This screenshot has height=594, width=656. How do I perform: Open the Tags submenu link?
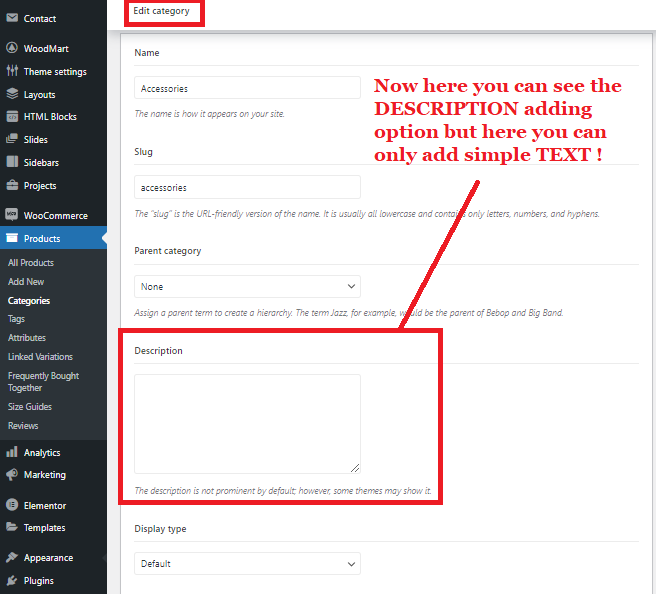coord(16,319)
